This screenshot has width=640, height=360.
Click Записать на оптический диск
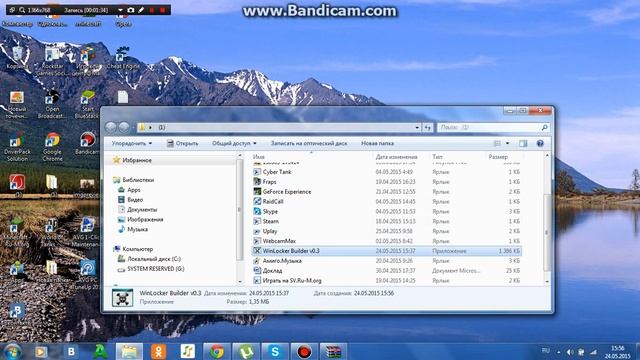309,143
